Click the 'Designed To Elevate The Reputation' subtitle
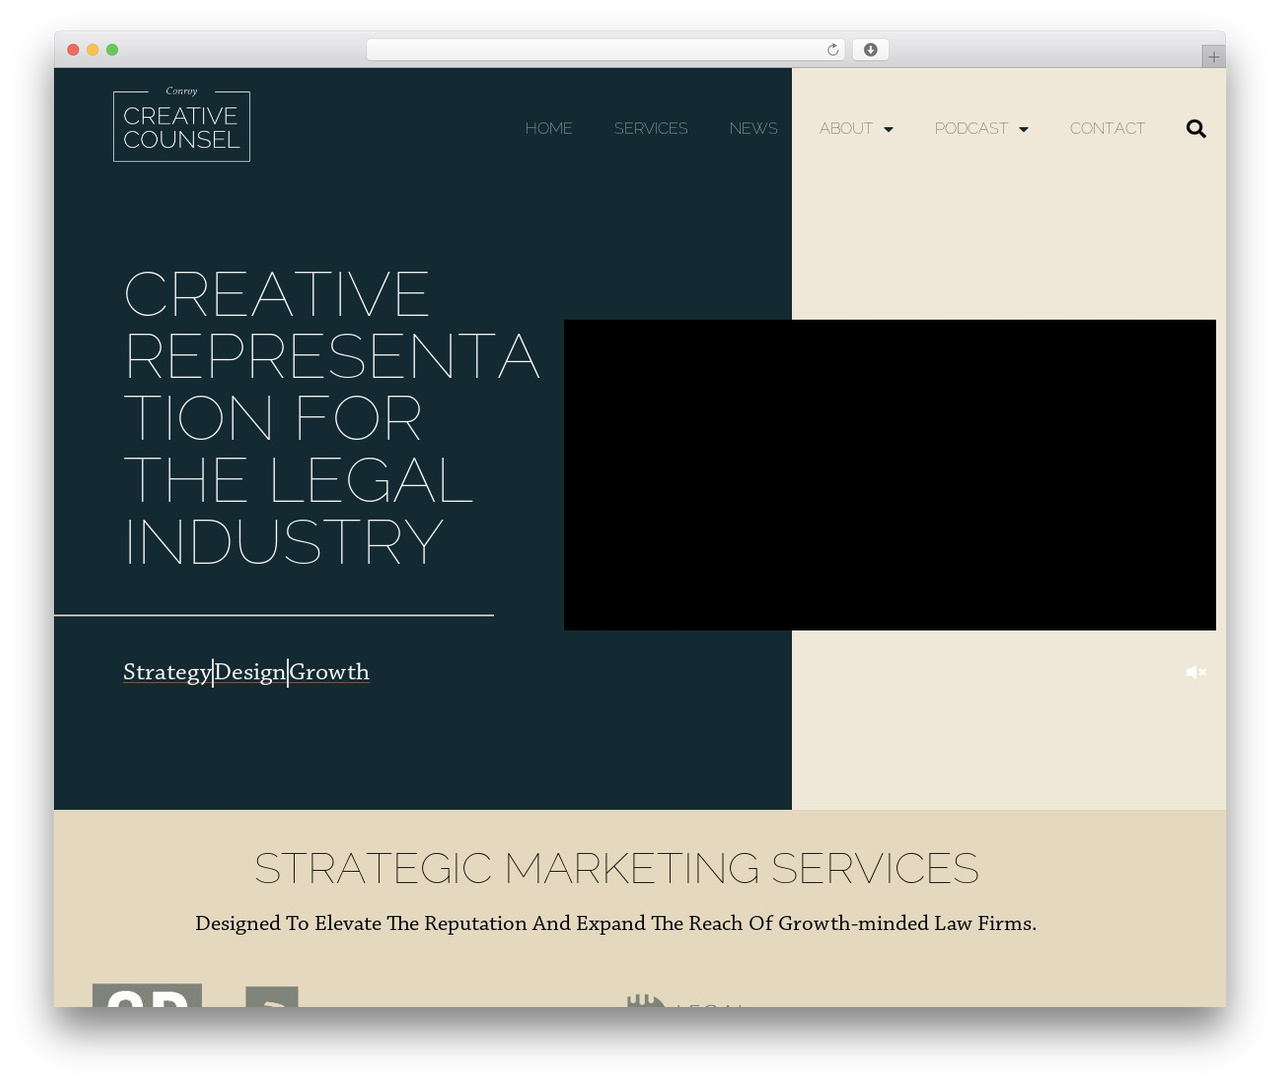Screen dimensions: 1280x1084 coord(616,923)
